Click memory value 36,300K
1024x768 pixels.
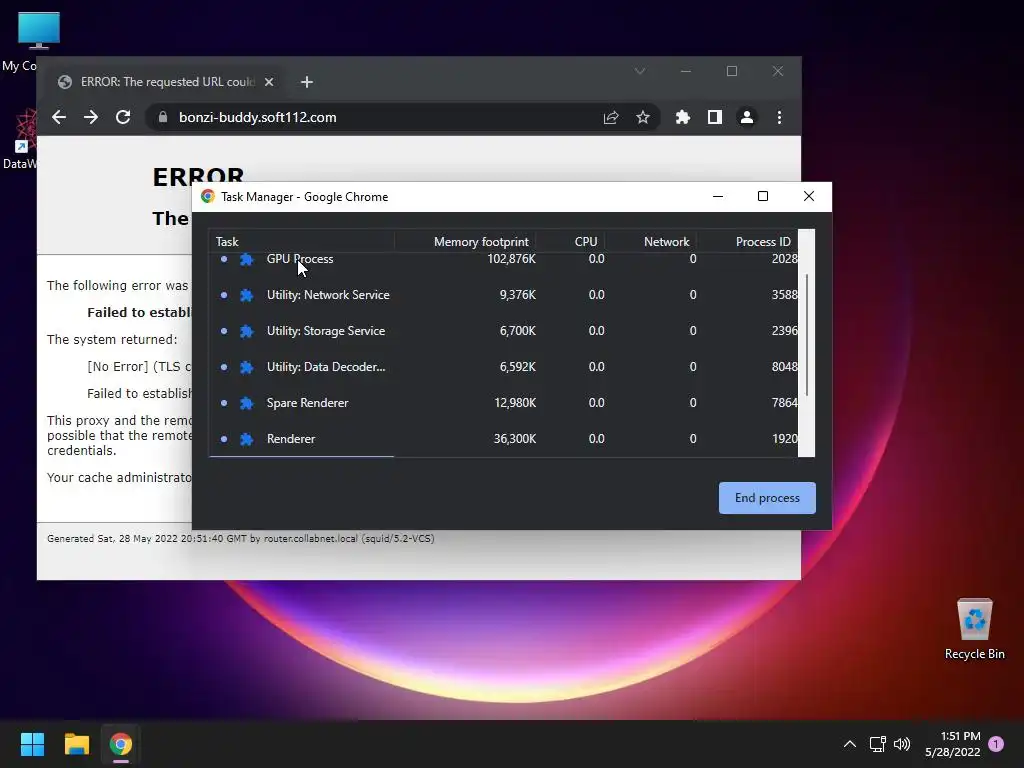tap(515, 439)
